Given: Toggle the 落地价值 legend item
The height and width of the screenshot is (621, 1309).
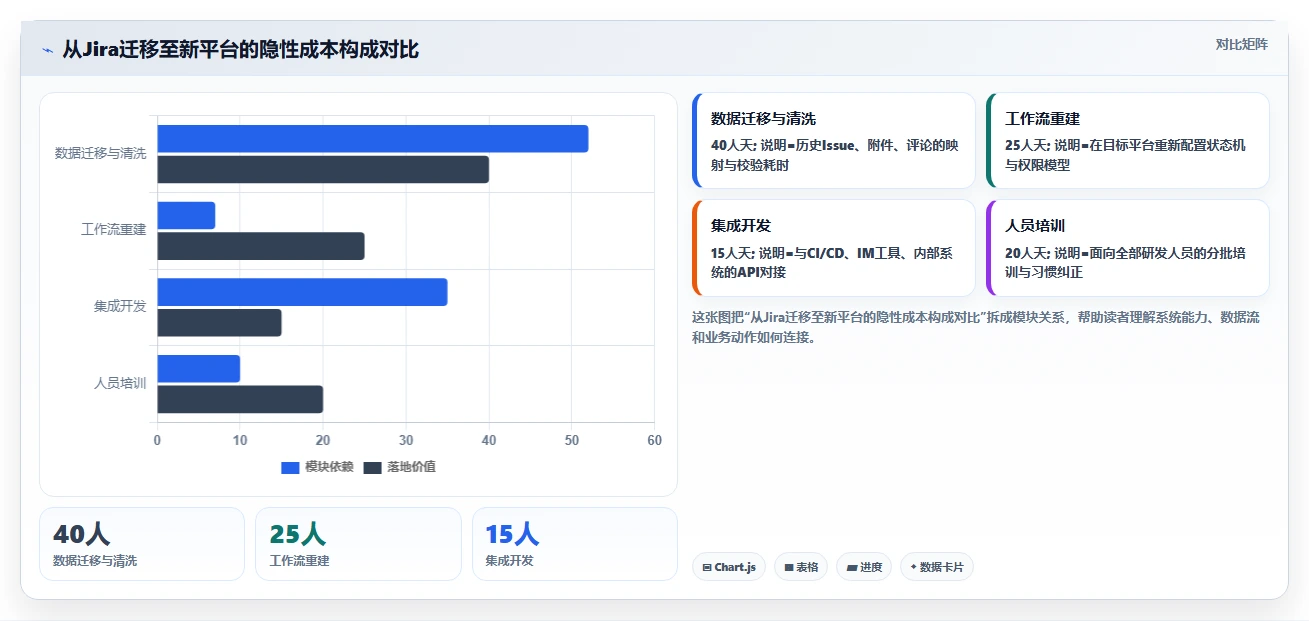Looking at the screenshot, I should tap(399, 467).
